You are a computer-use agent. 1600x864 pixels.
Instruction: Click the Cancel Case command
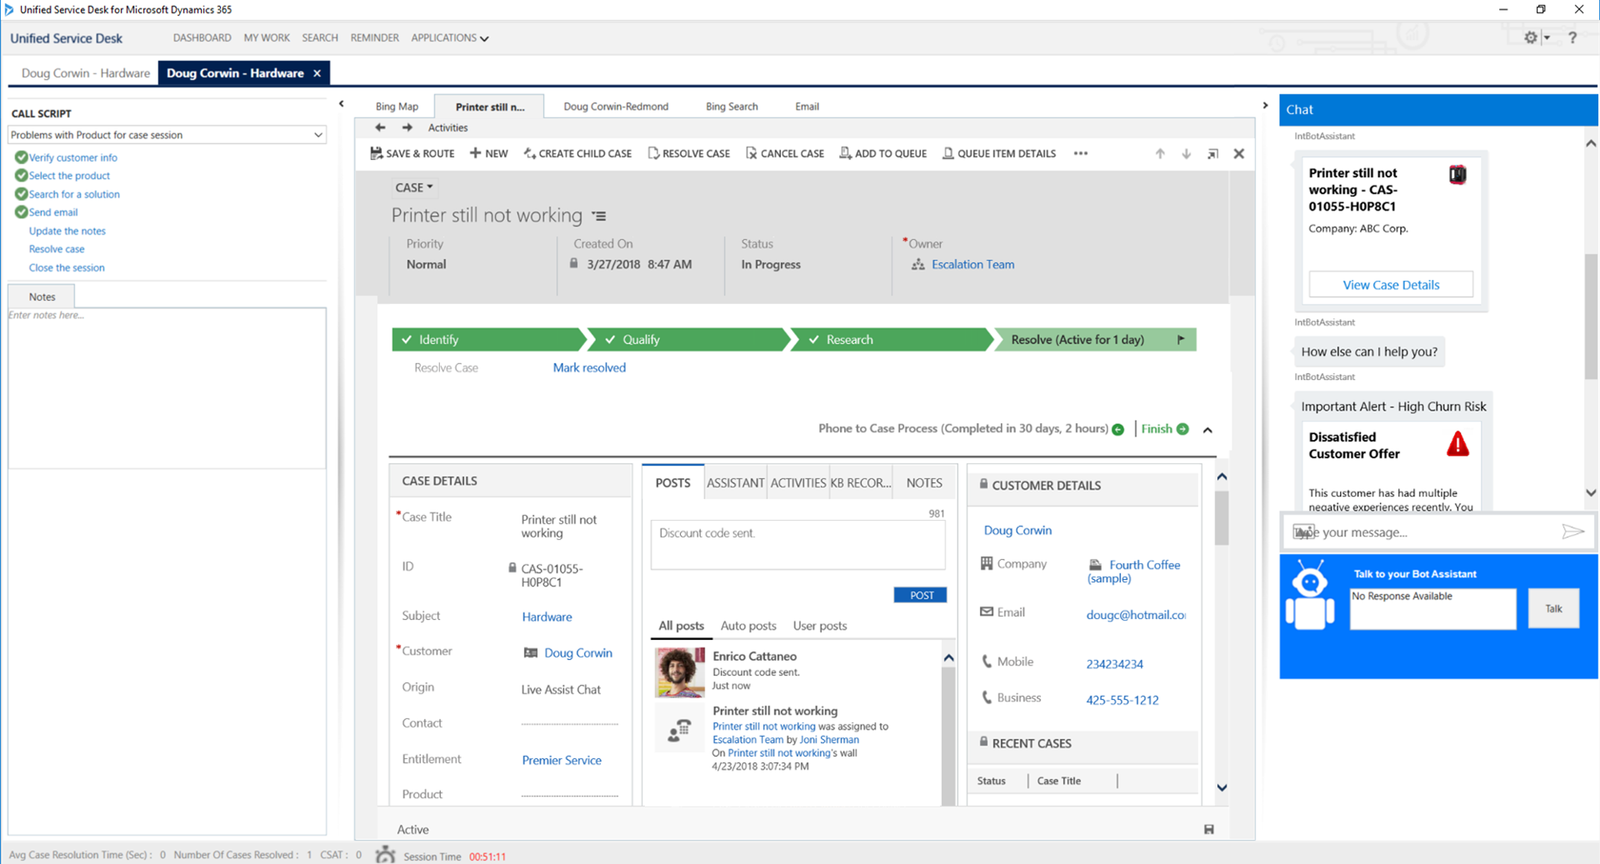tap(785, 154)
